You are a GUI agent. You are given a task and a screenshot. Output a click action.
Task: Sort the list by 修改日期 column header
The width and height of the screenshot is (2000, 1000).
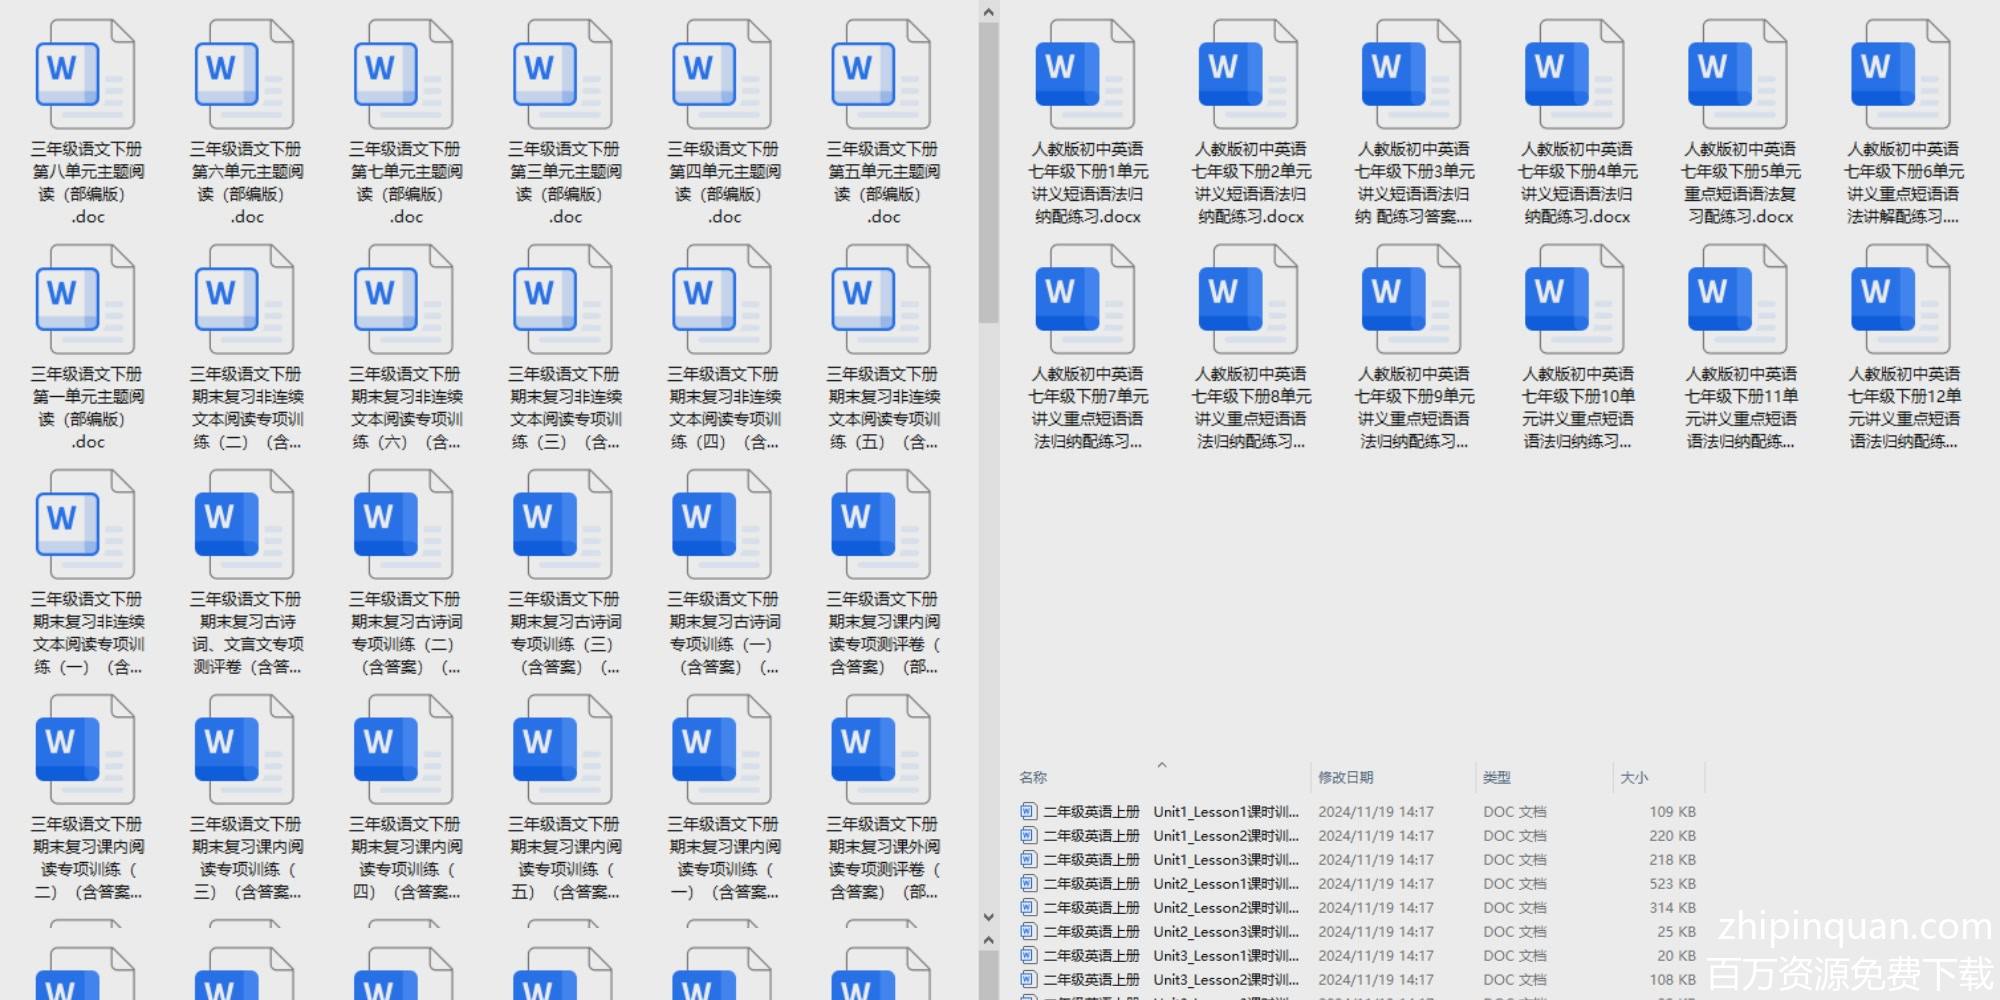pyautogui.click(x=1345, y=778)
